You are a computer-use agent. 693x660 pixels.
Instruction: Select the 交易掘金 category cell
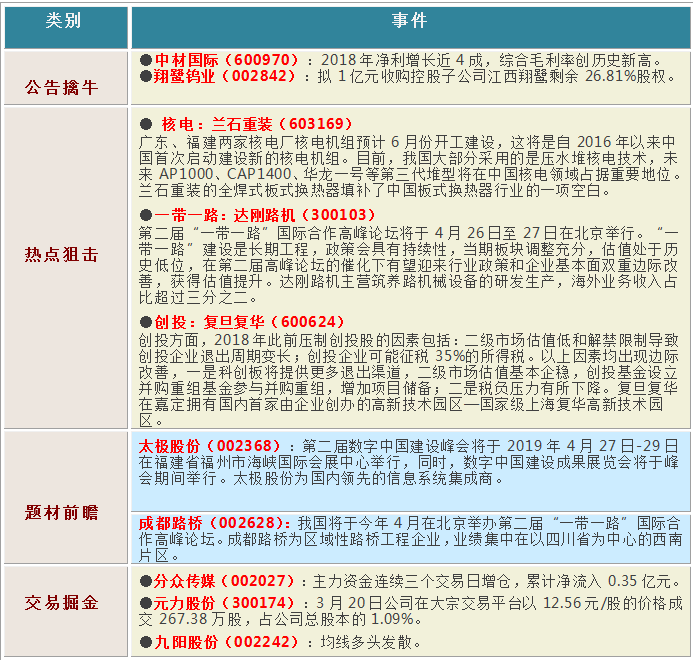(x=66, y=612)
